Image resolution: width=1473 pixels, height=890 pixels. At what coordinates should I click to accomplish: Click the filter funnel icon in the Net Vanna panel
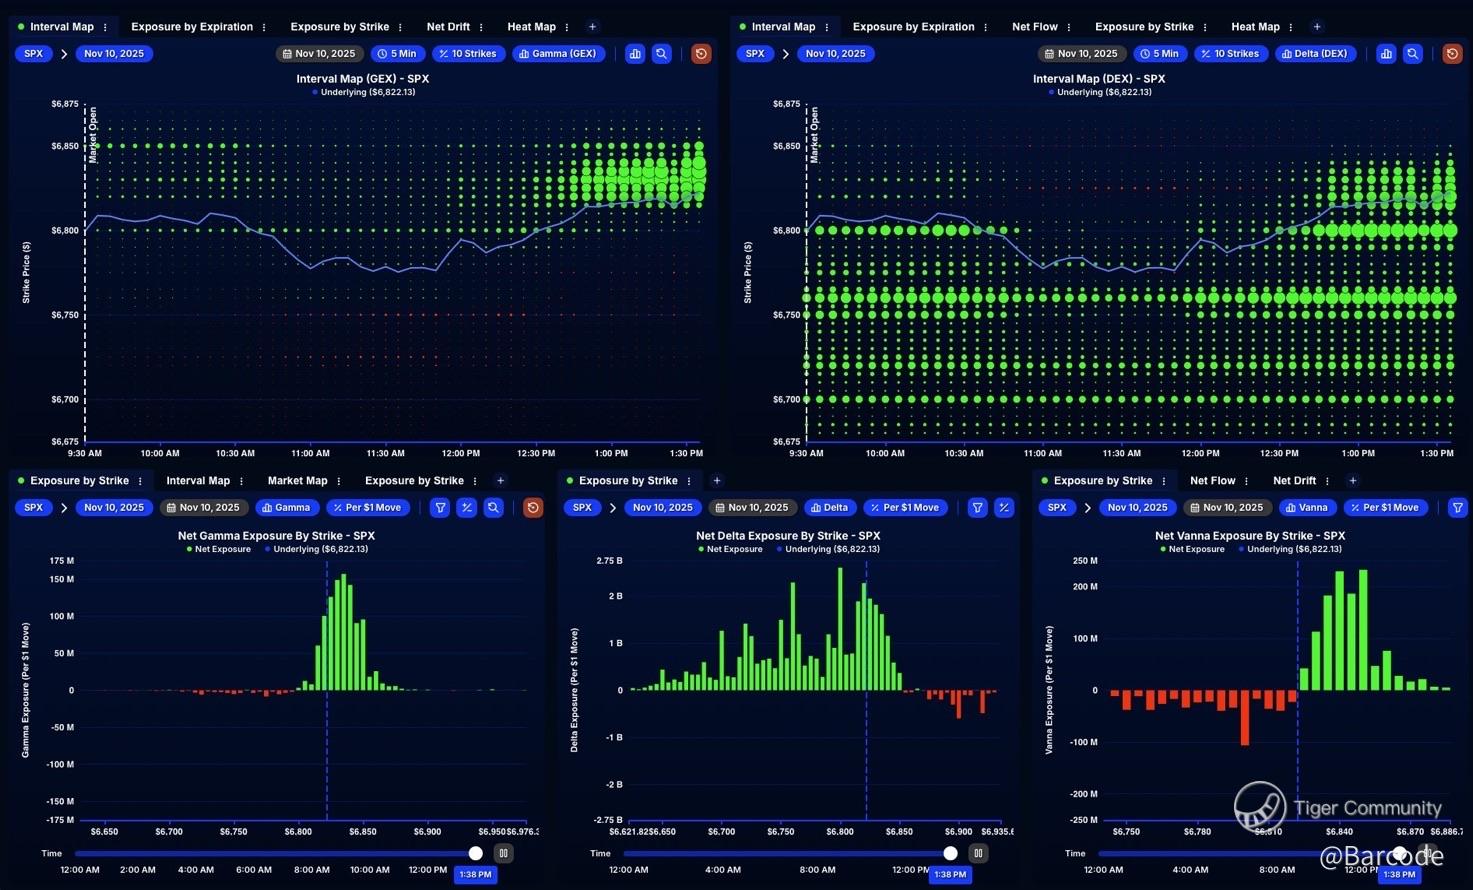click(x=1457, y=508)
